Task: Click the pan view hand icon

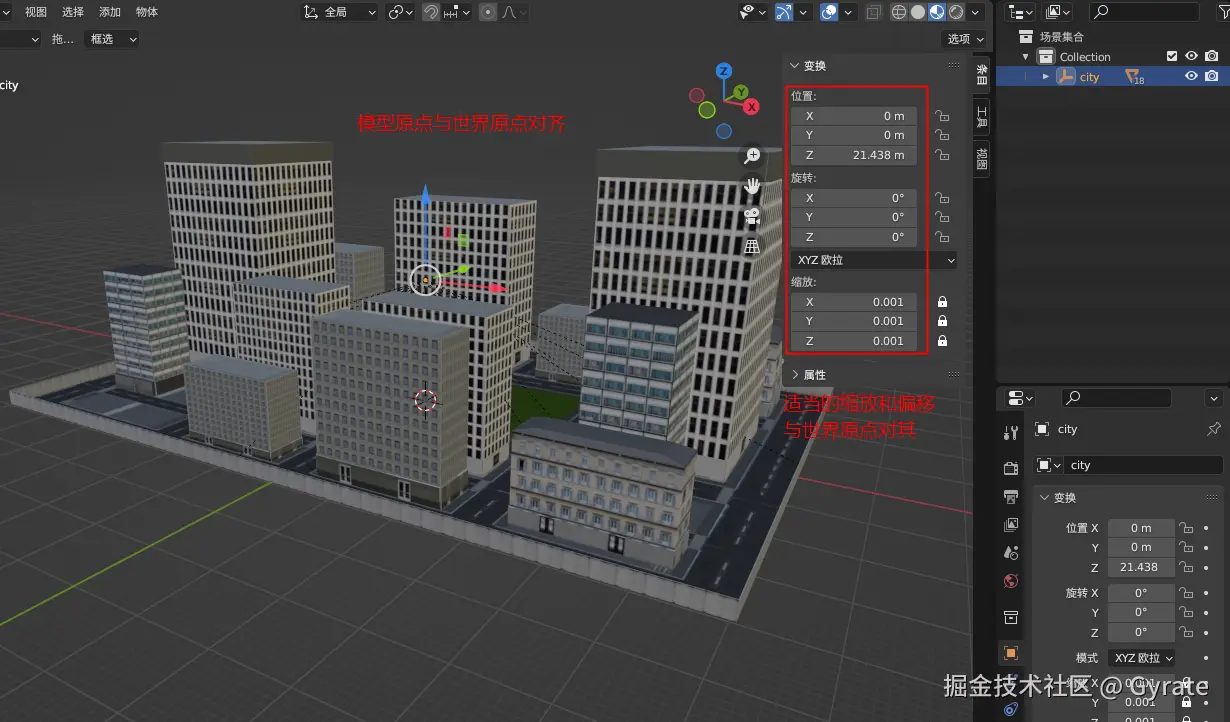Action: [752, 186]
